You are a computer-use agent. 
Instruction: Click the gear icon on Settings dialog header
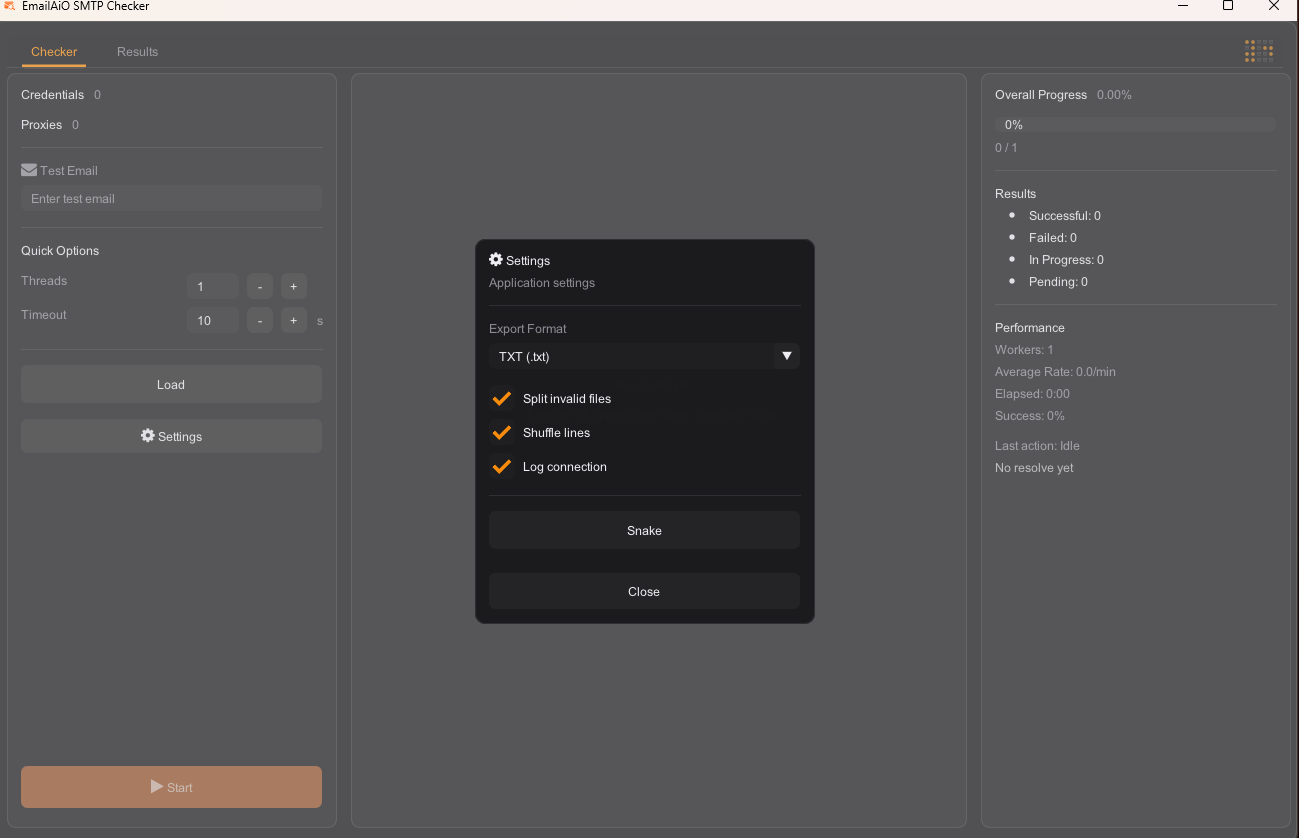tap(496, 259)
